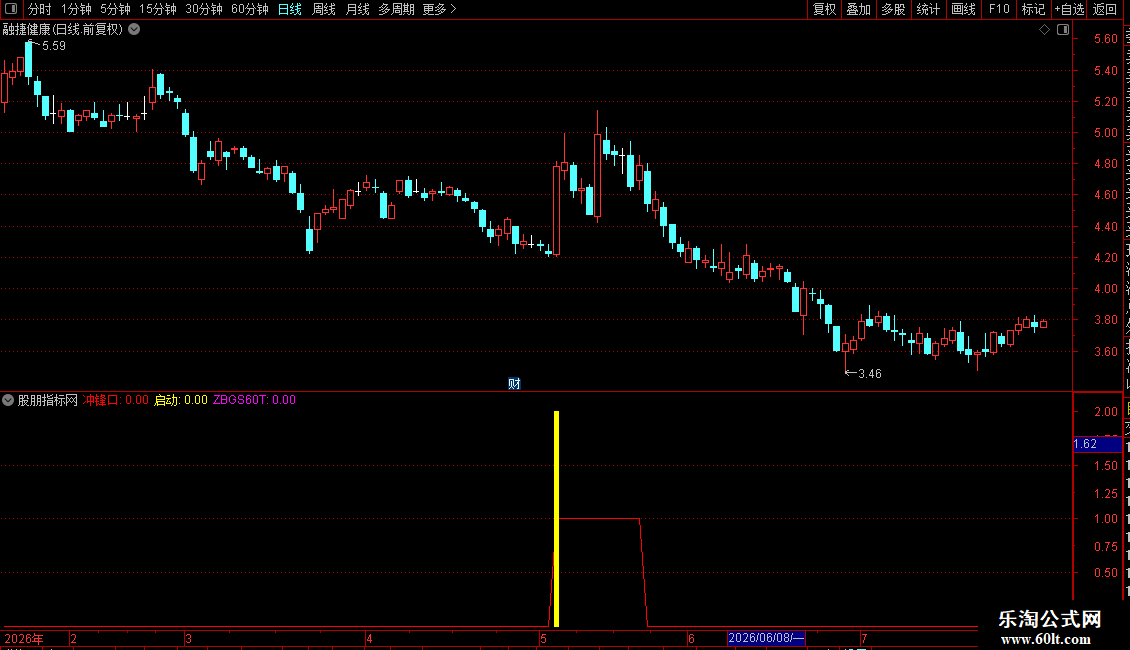Add stock via +自选 button
Screen dimensions: 1130x650
(1069, 9)
